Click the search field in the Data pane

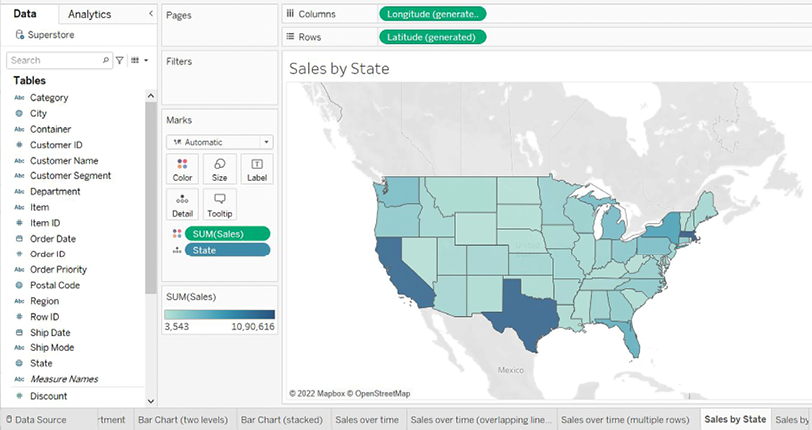pyautogui.click(x=53, y=61)
